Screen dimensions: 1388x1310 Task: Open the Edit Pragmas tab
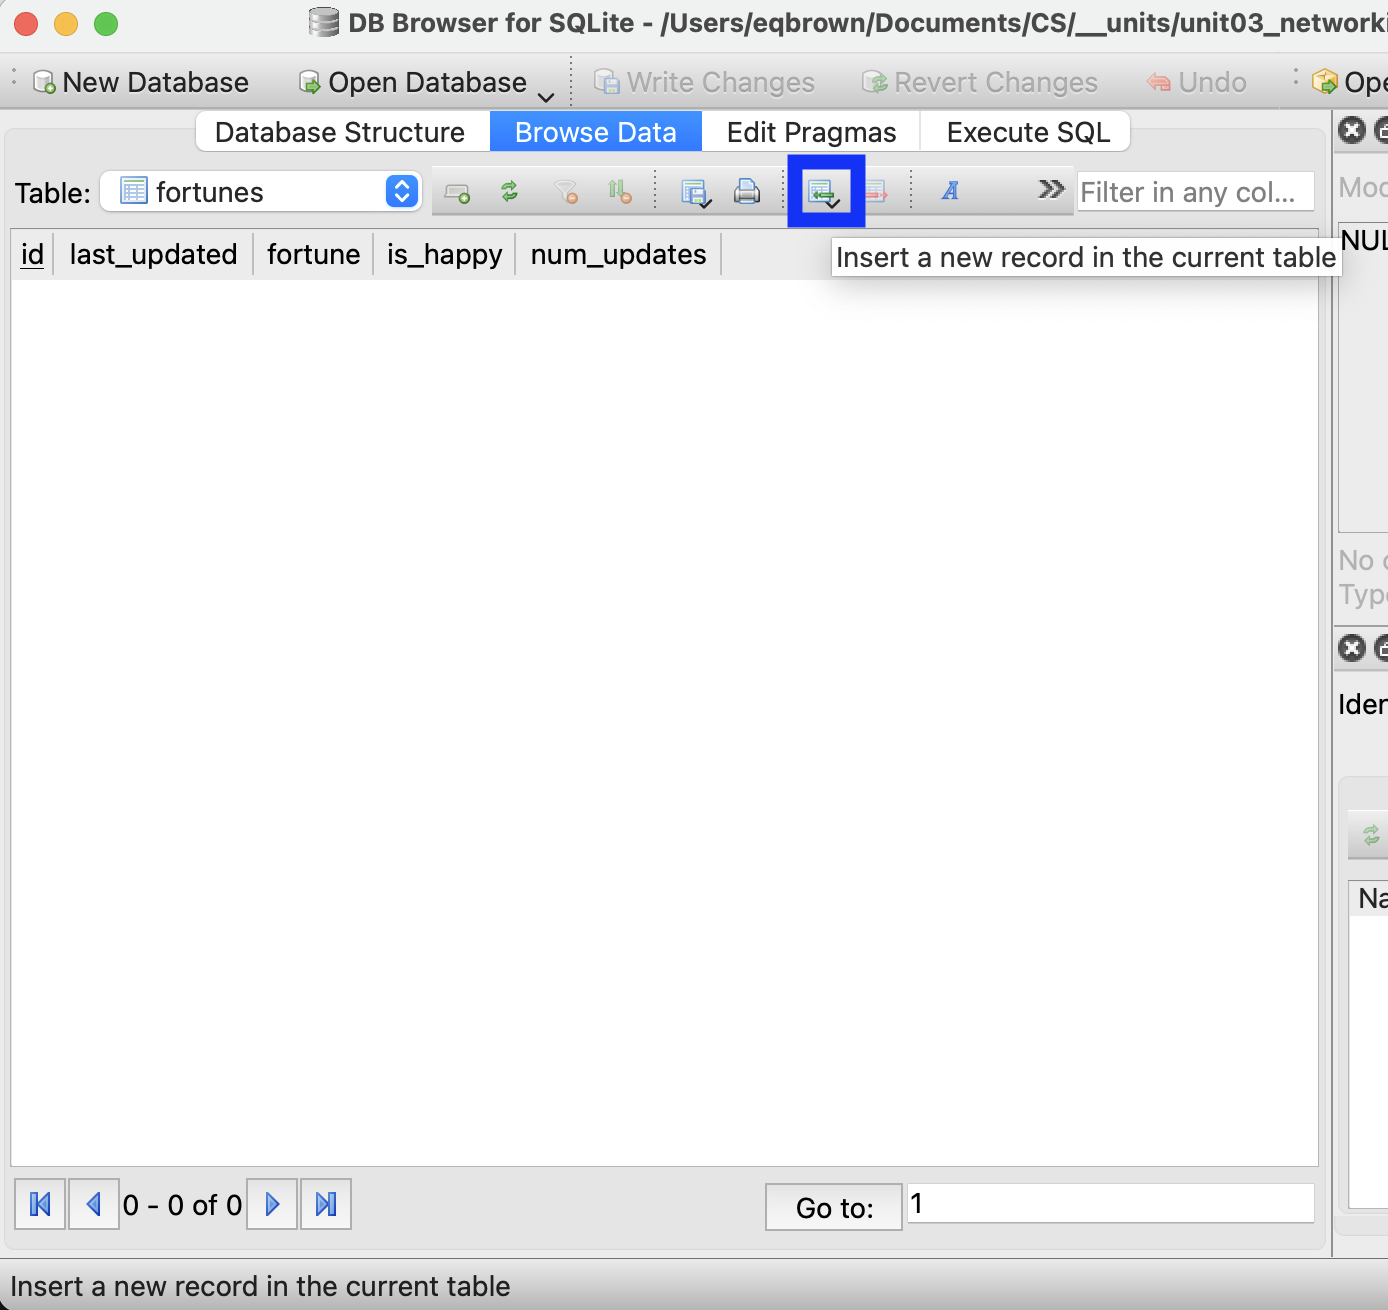[811, 132]
